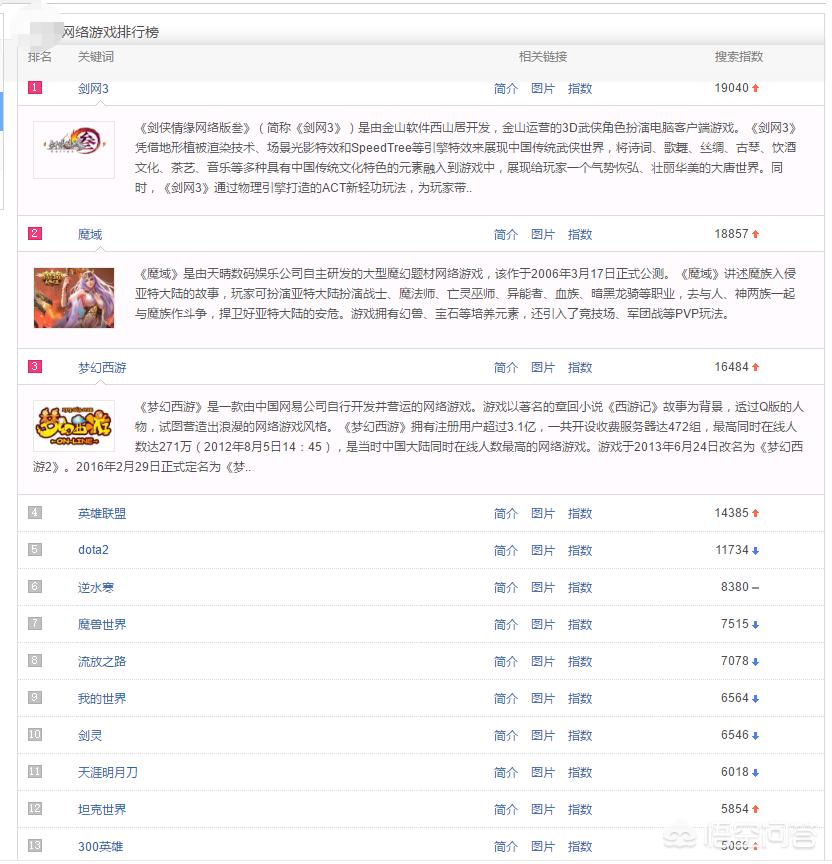The image size is (832, 864).
Task: Open 简介 for dota2
Action: 506,550
